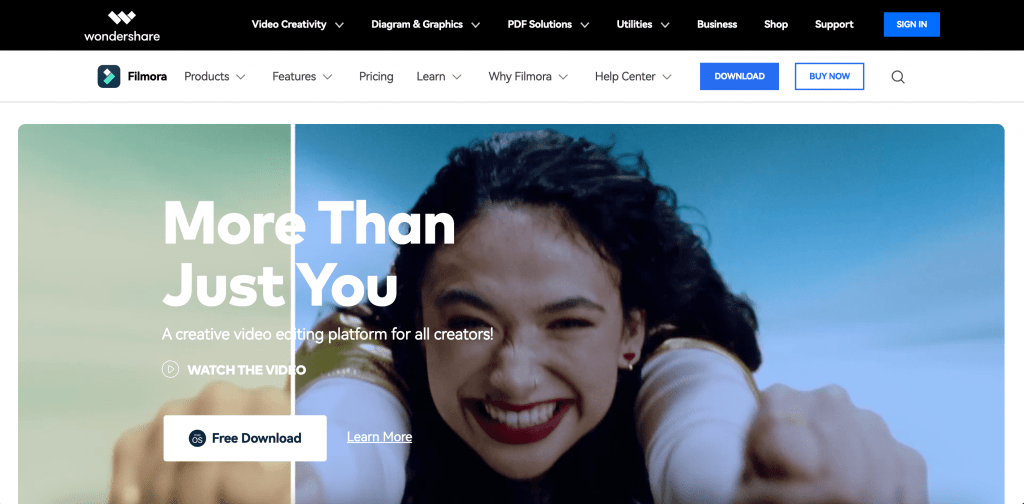Expand Why Filmora menu
Screen dimensions: 1024x504
click(x=528, y=76)
